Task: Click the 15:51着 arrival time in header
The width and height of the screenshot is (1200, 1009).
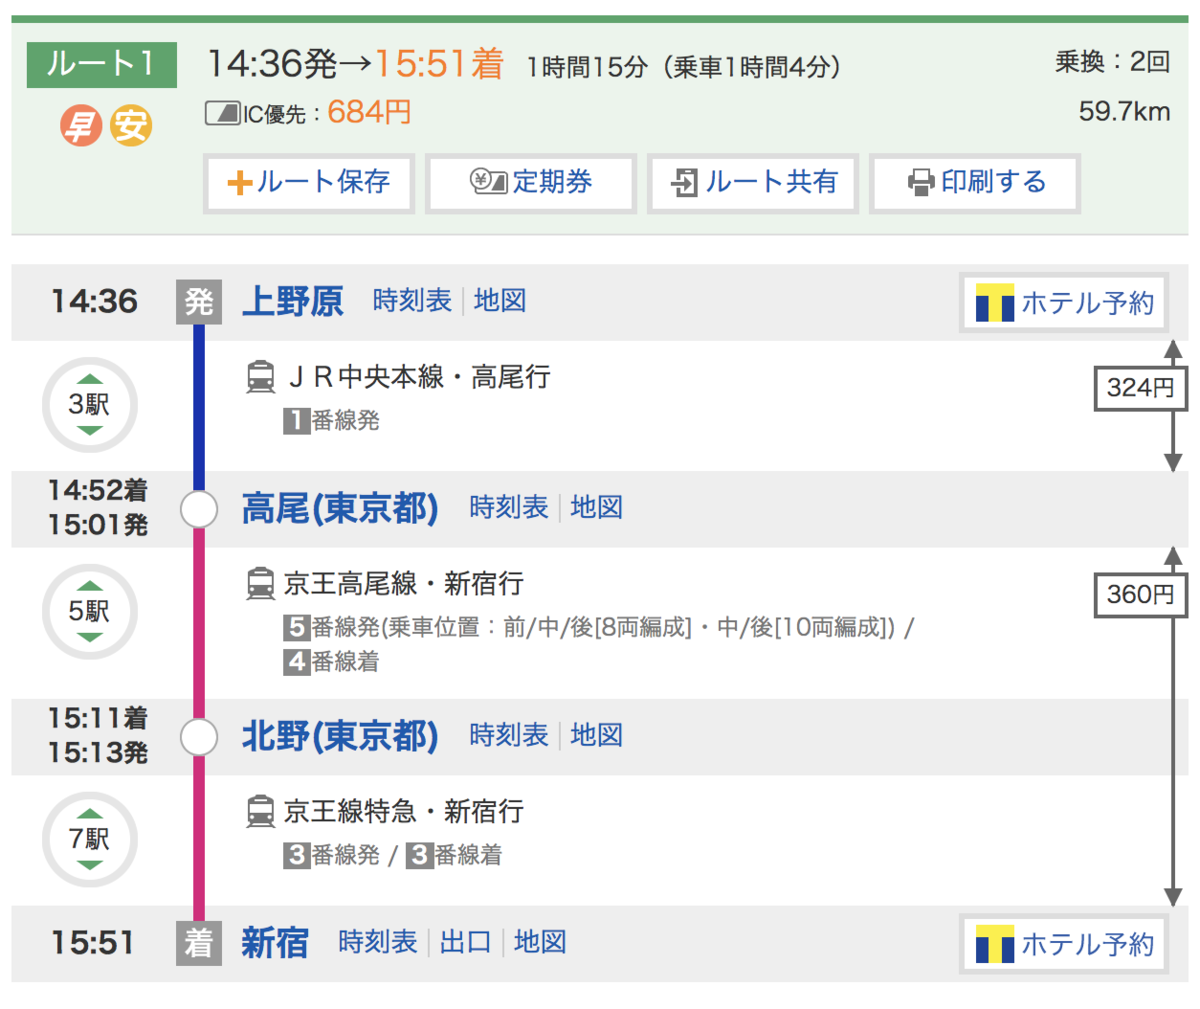Action: 439,65
